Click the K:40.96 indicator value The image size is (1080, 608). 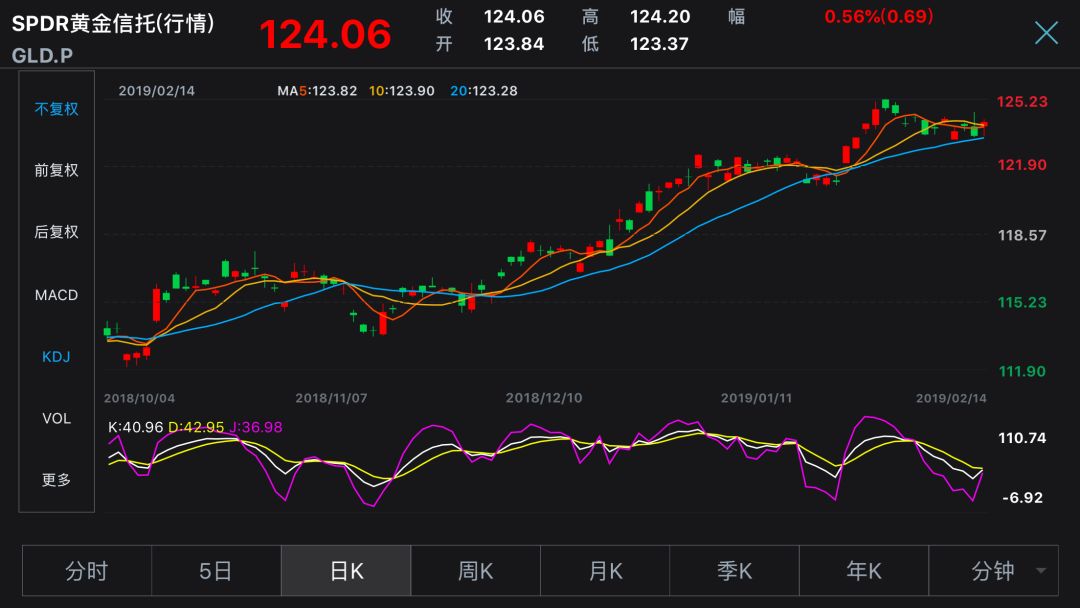[x=136, y=427]
